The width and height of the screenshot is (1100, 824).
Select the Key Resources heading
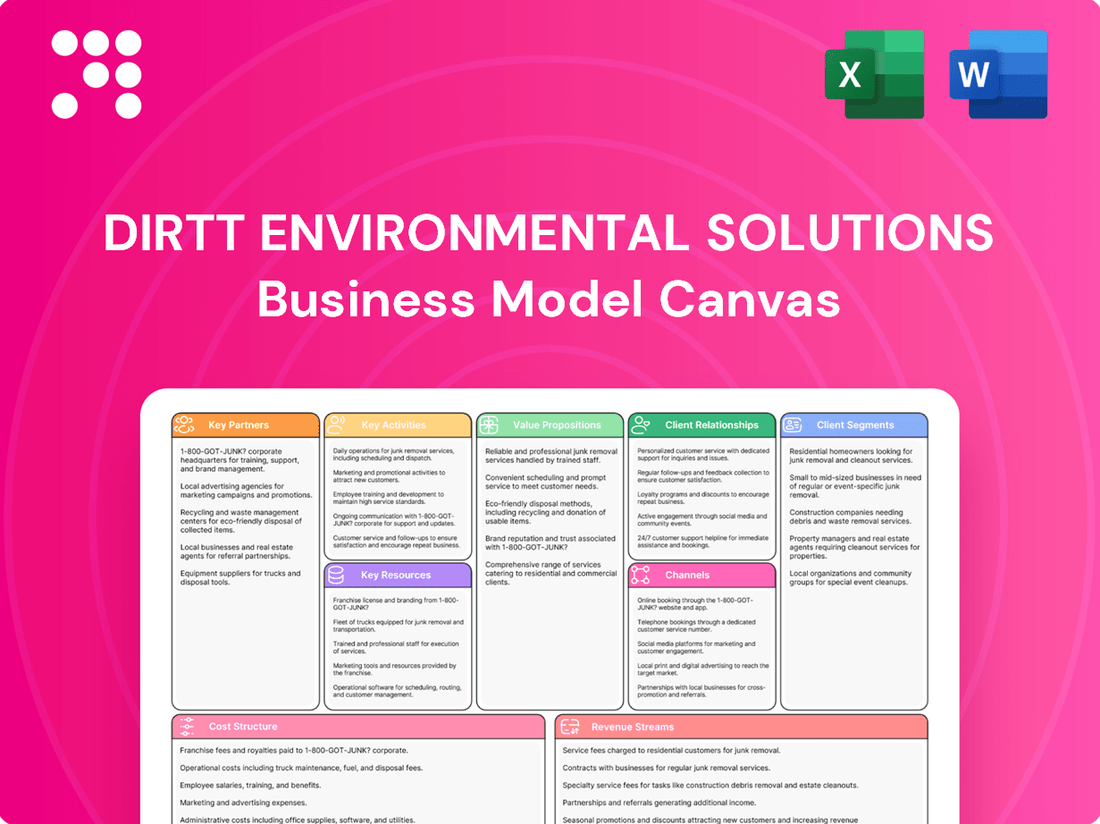click(396, 575)
